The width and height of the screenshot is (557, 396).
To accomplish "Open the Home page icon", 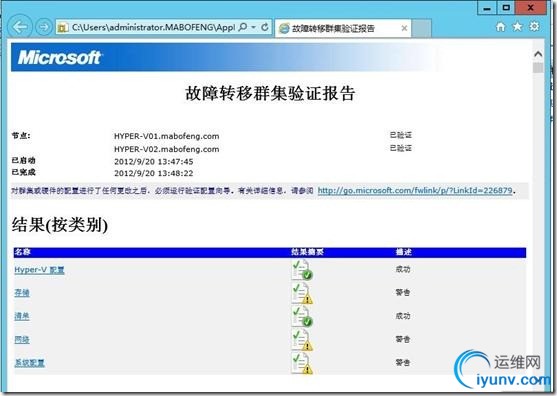I will click(x=501, y=27).
